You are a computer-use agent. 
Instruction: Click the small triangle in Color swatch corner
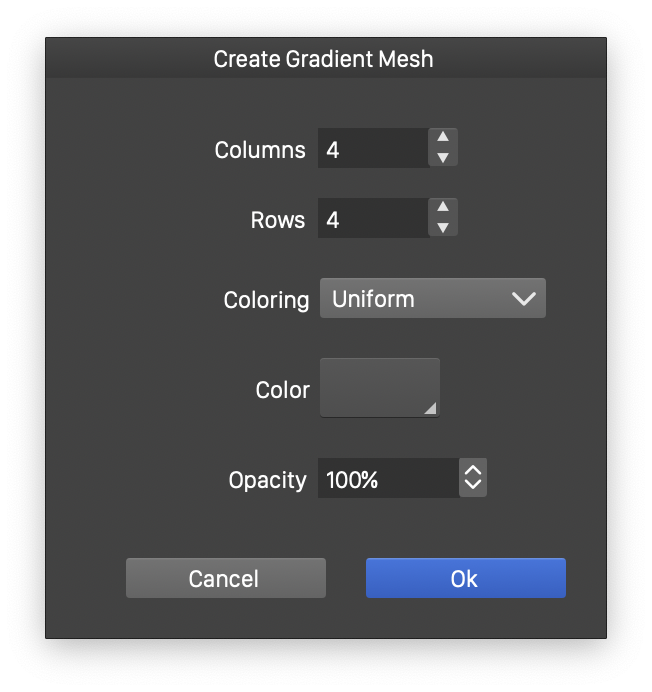click(x=430, y=408)
